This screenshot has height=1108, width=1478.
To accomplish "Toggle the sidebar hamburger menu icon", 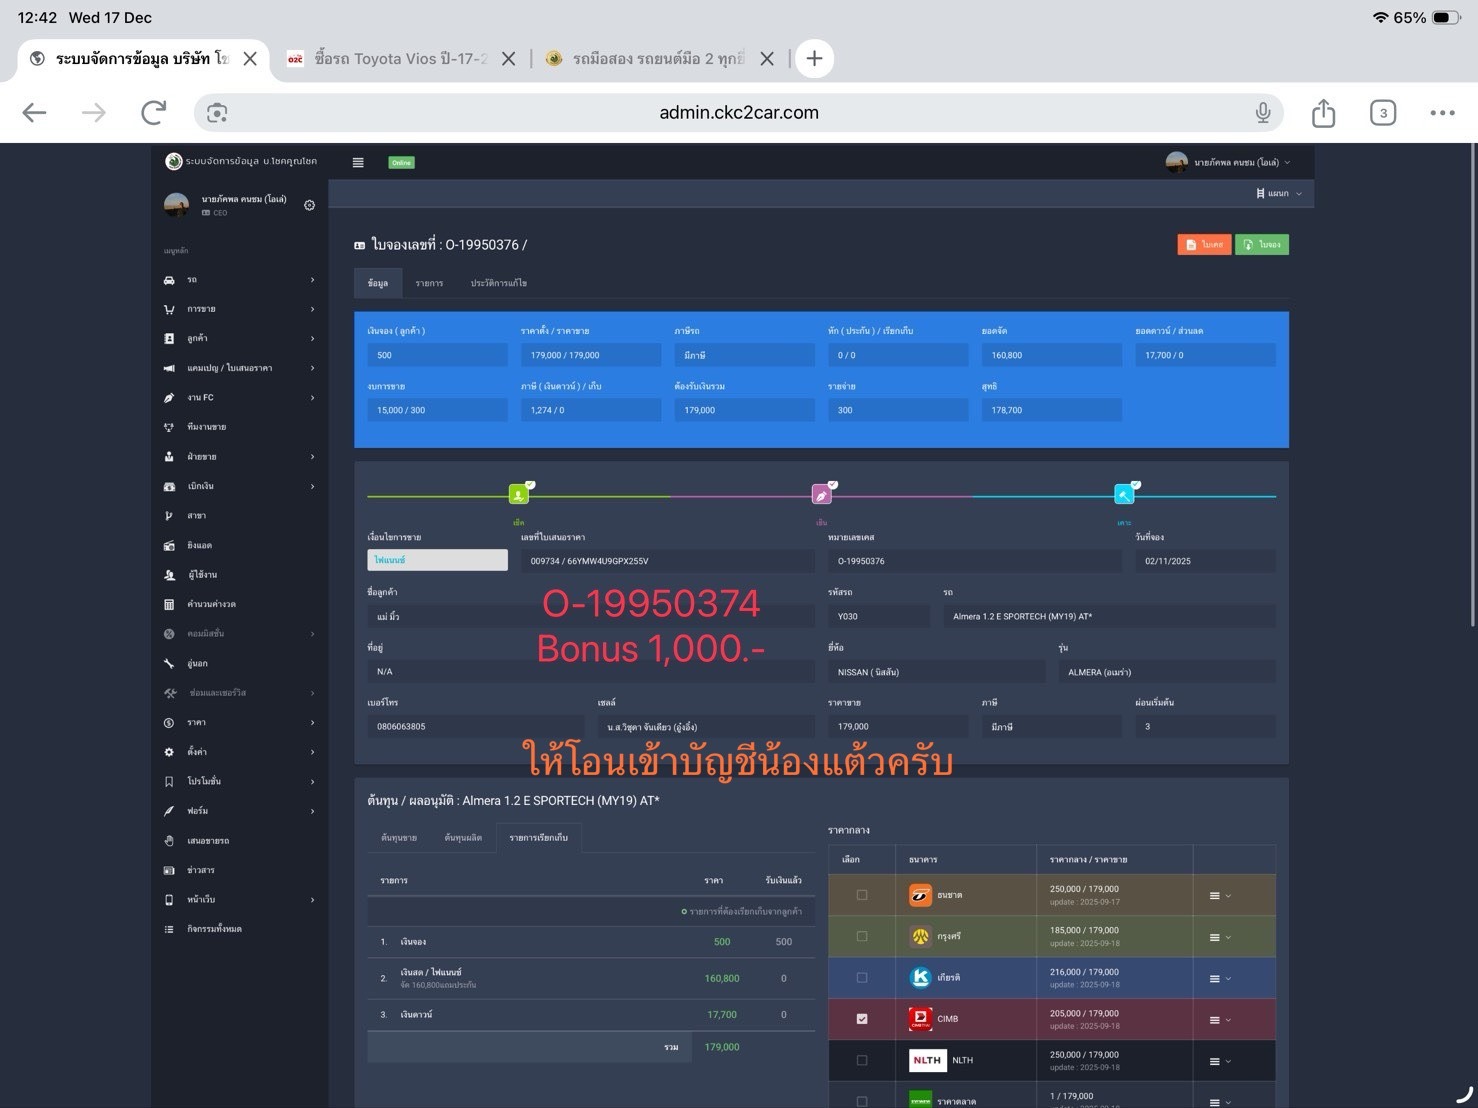I will coord(358,162).
